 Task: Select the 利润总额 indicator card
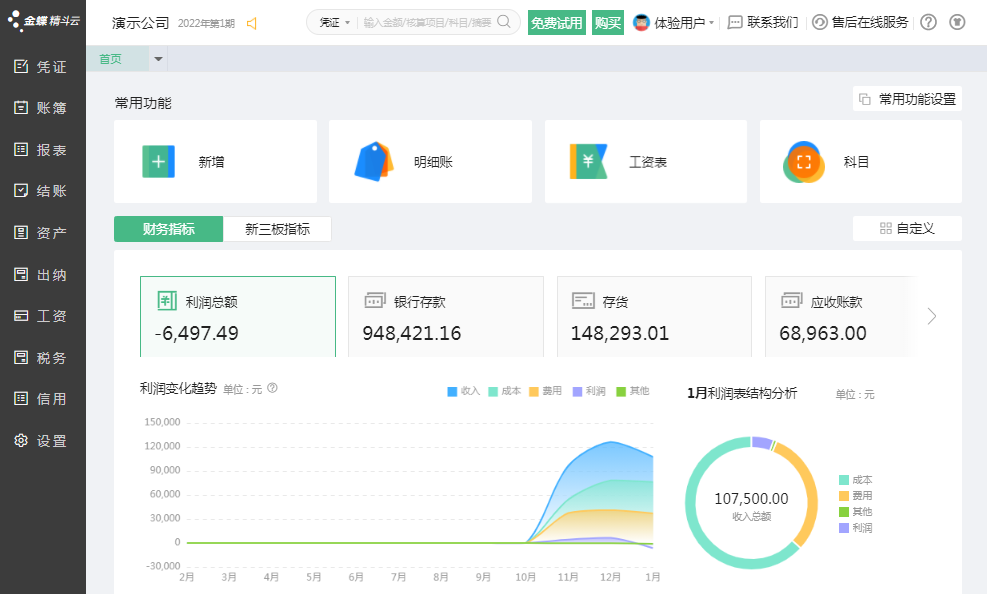(x=238, y=317)
